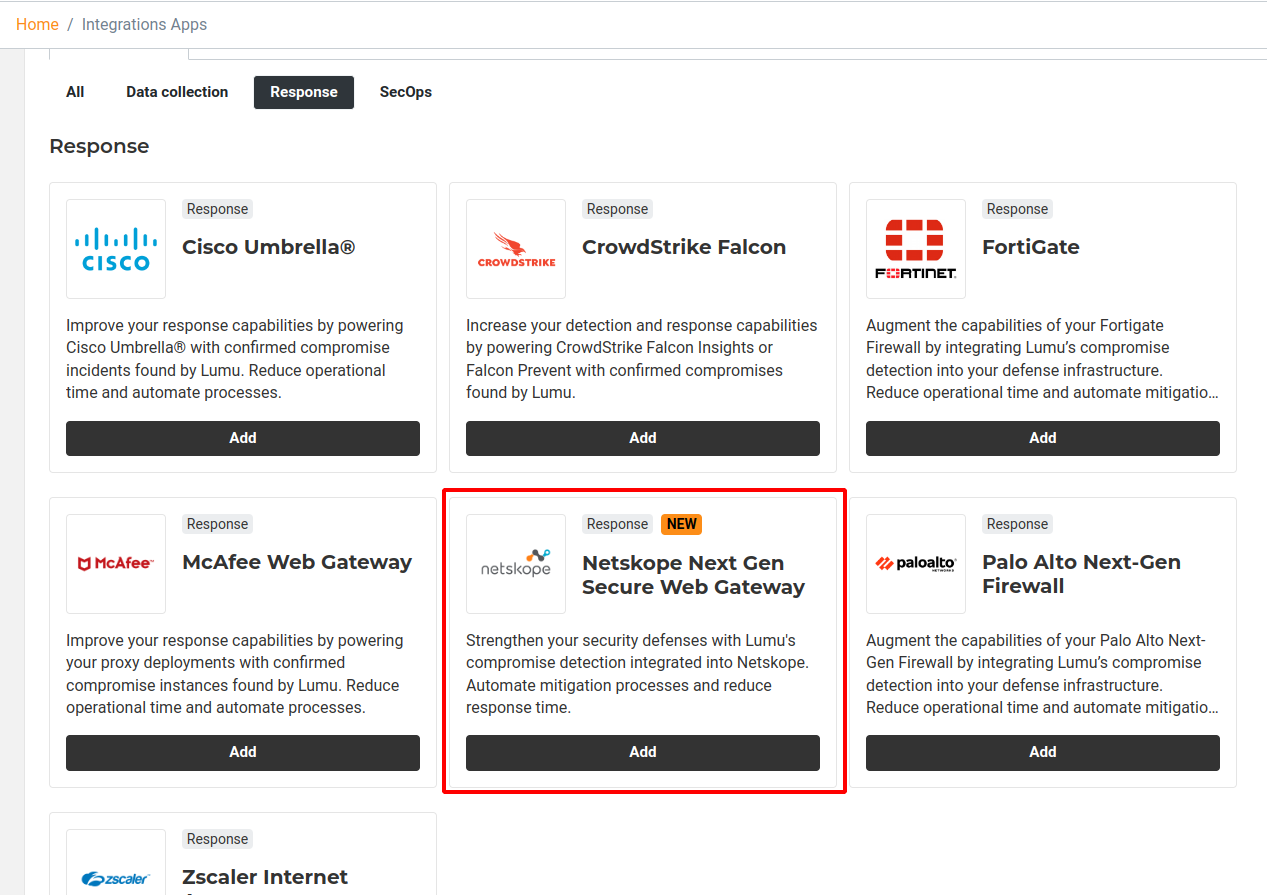
Task: Select the Data collection tab
Action: tap(177, 92)
